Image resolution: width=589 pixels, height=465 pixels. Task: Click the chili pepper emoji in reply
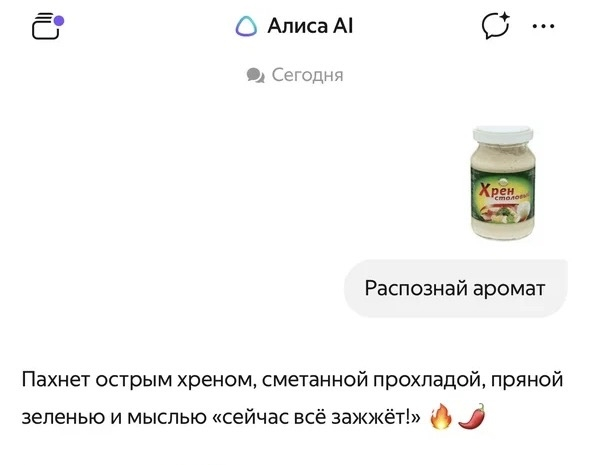point(472,416)
